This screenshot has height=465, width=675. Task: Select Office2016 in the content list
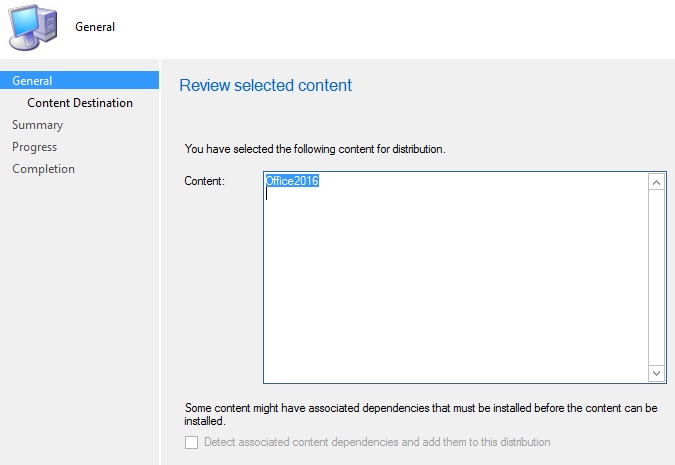click(x=292, y=181)
